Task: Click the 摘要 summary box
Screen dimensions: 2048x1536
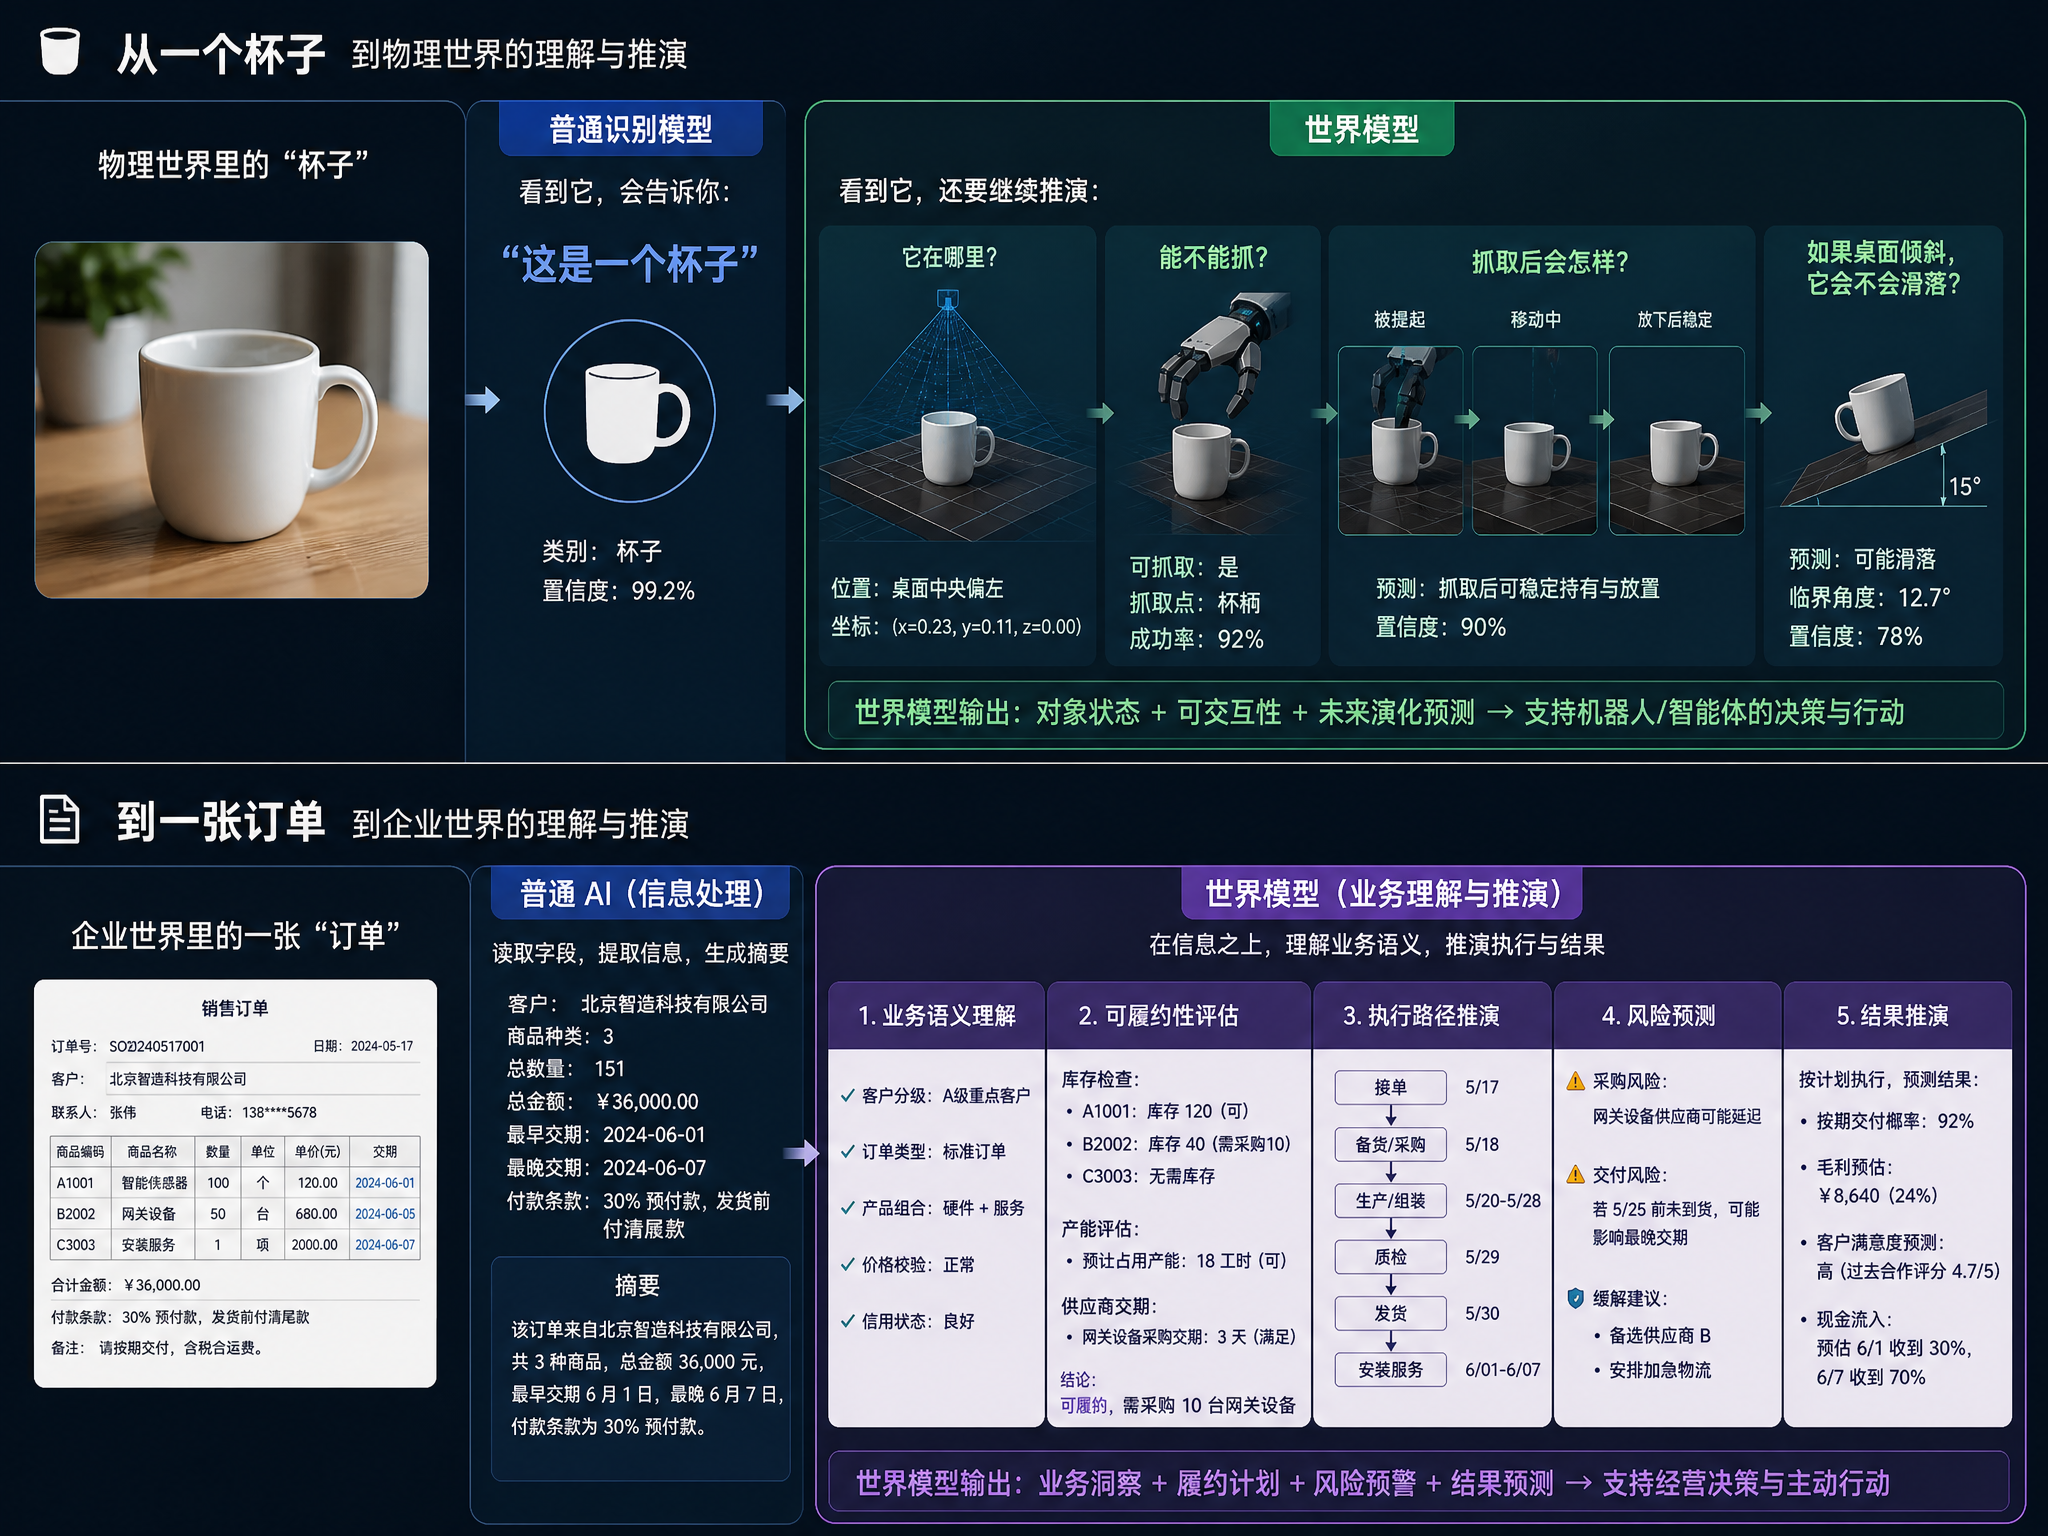Action: tap(641, 1368)
